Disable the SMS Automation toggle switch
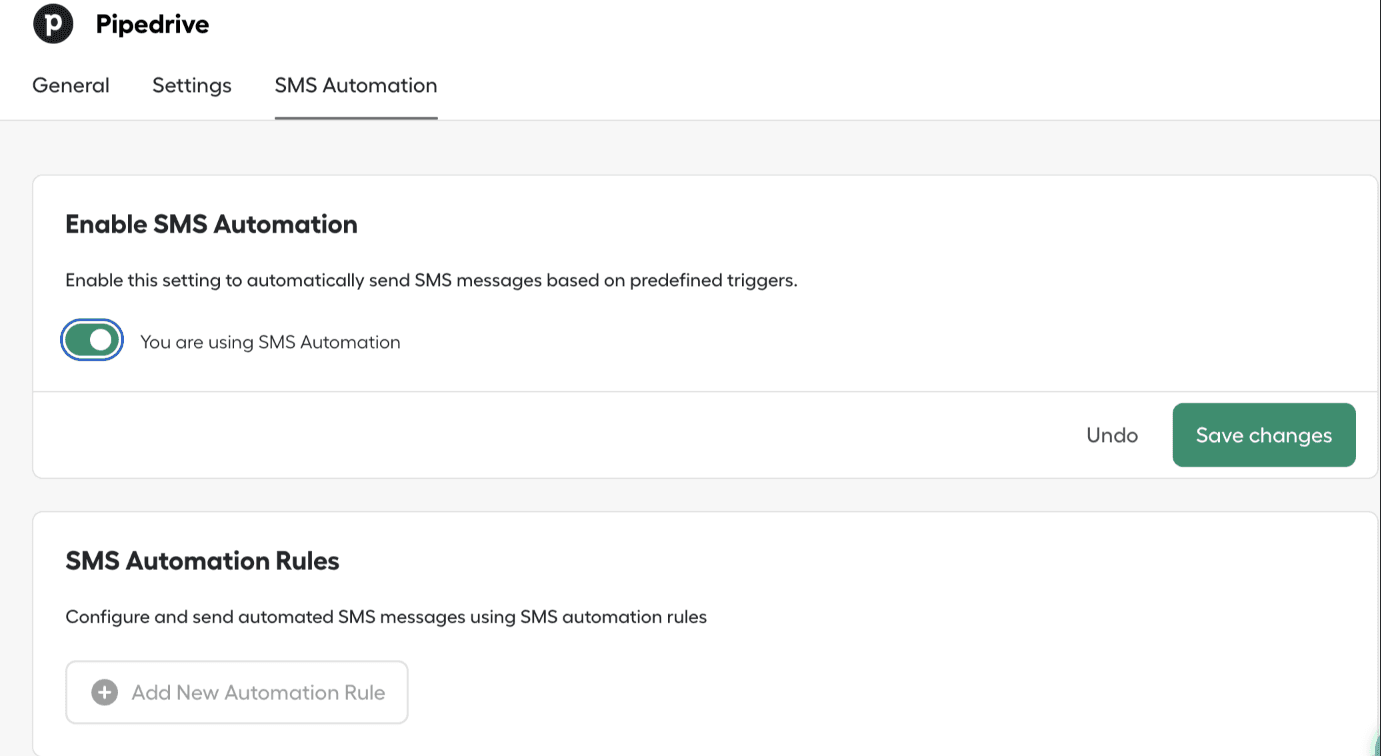This screenshot has height=756, width=1381. point(92,341)
